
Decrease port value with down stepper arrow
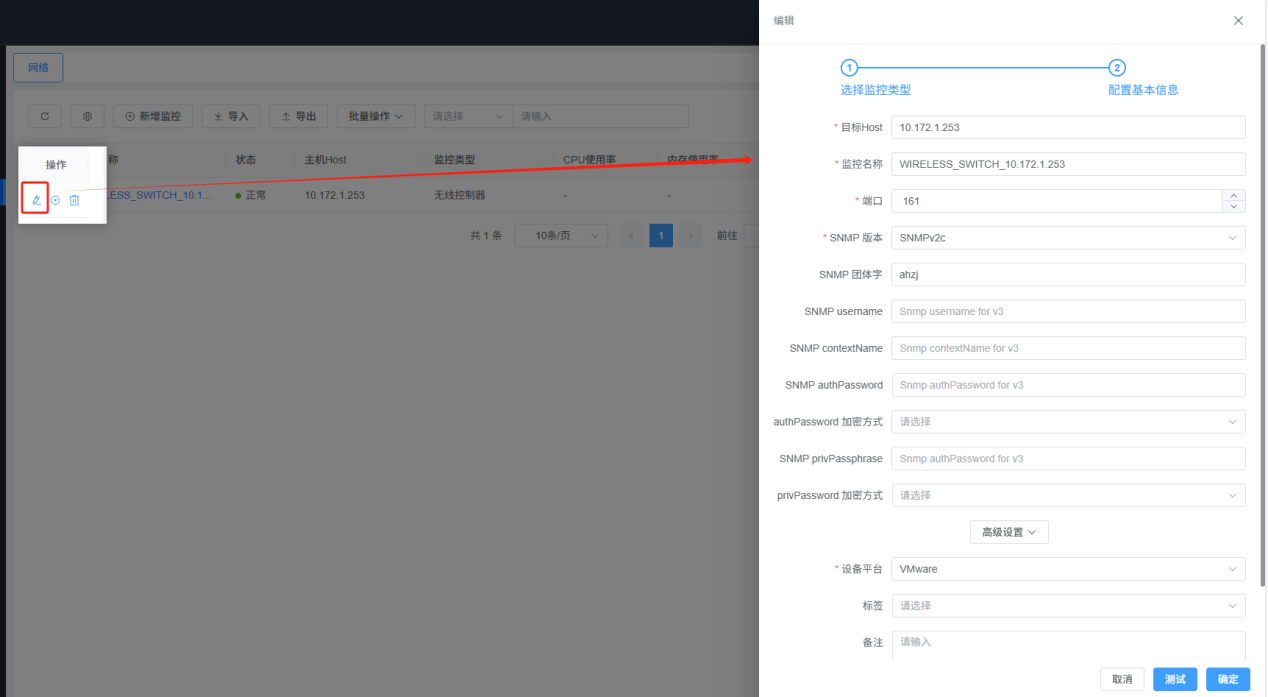click(1234, 207)
